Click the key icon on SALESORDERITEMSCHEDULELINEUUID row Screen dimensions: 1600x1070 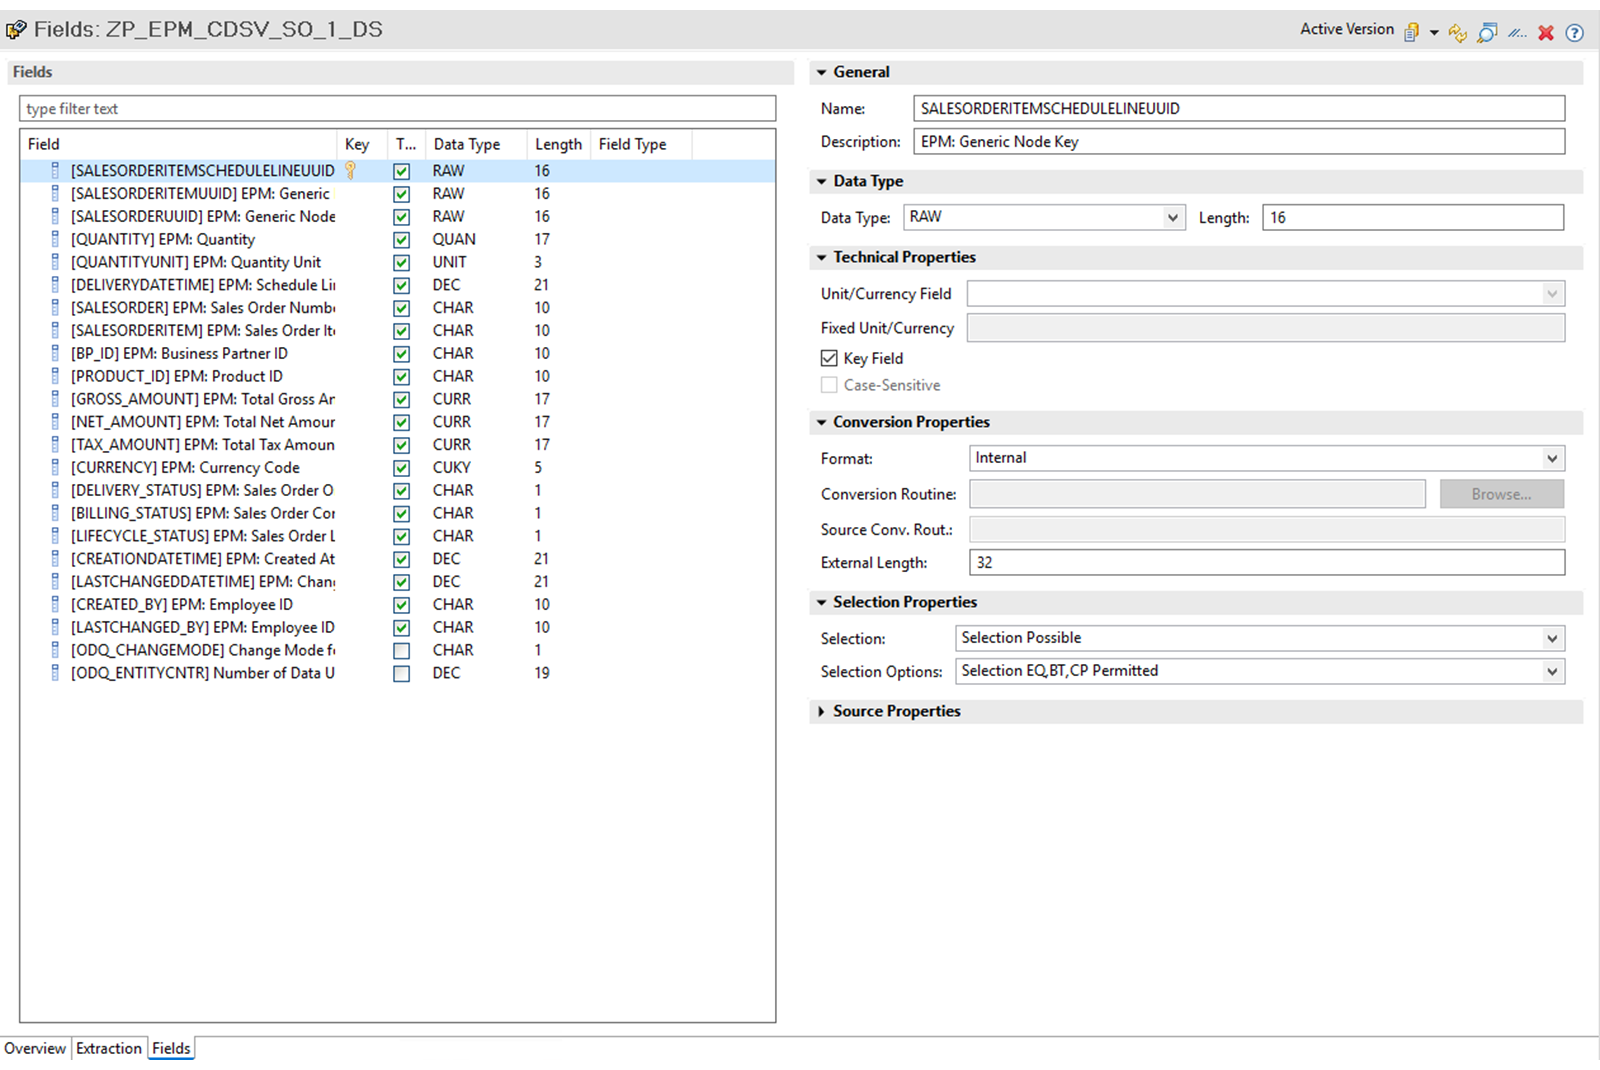coord(351,171)
